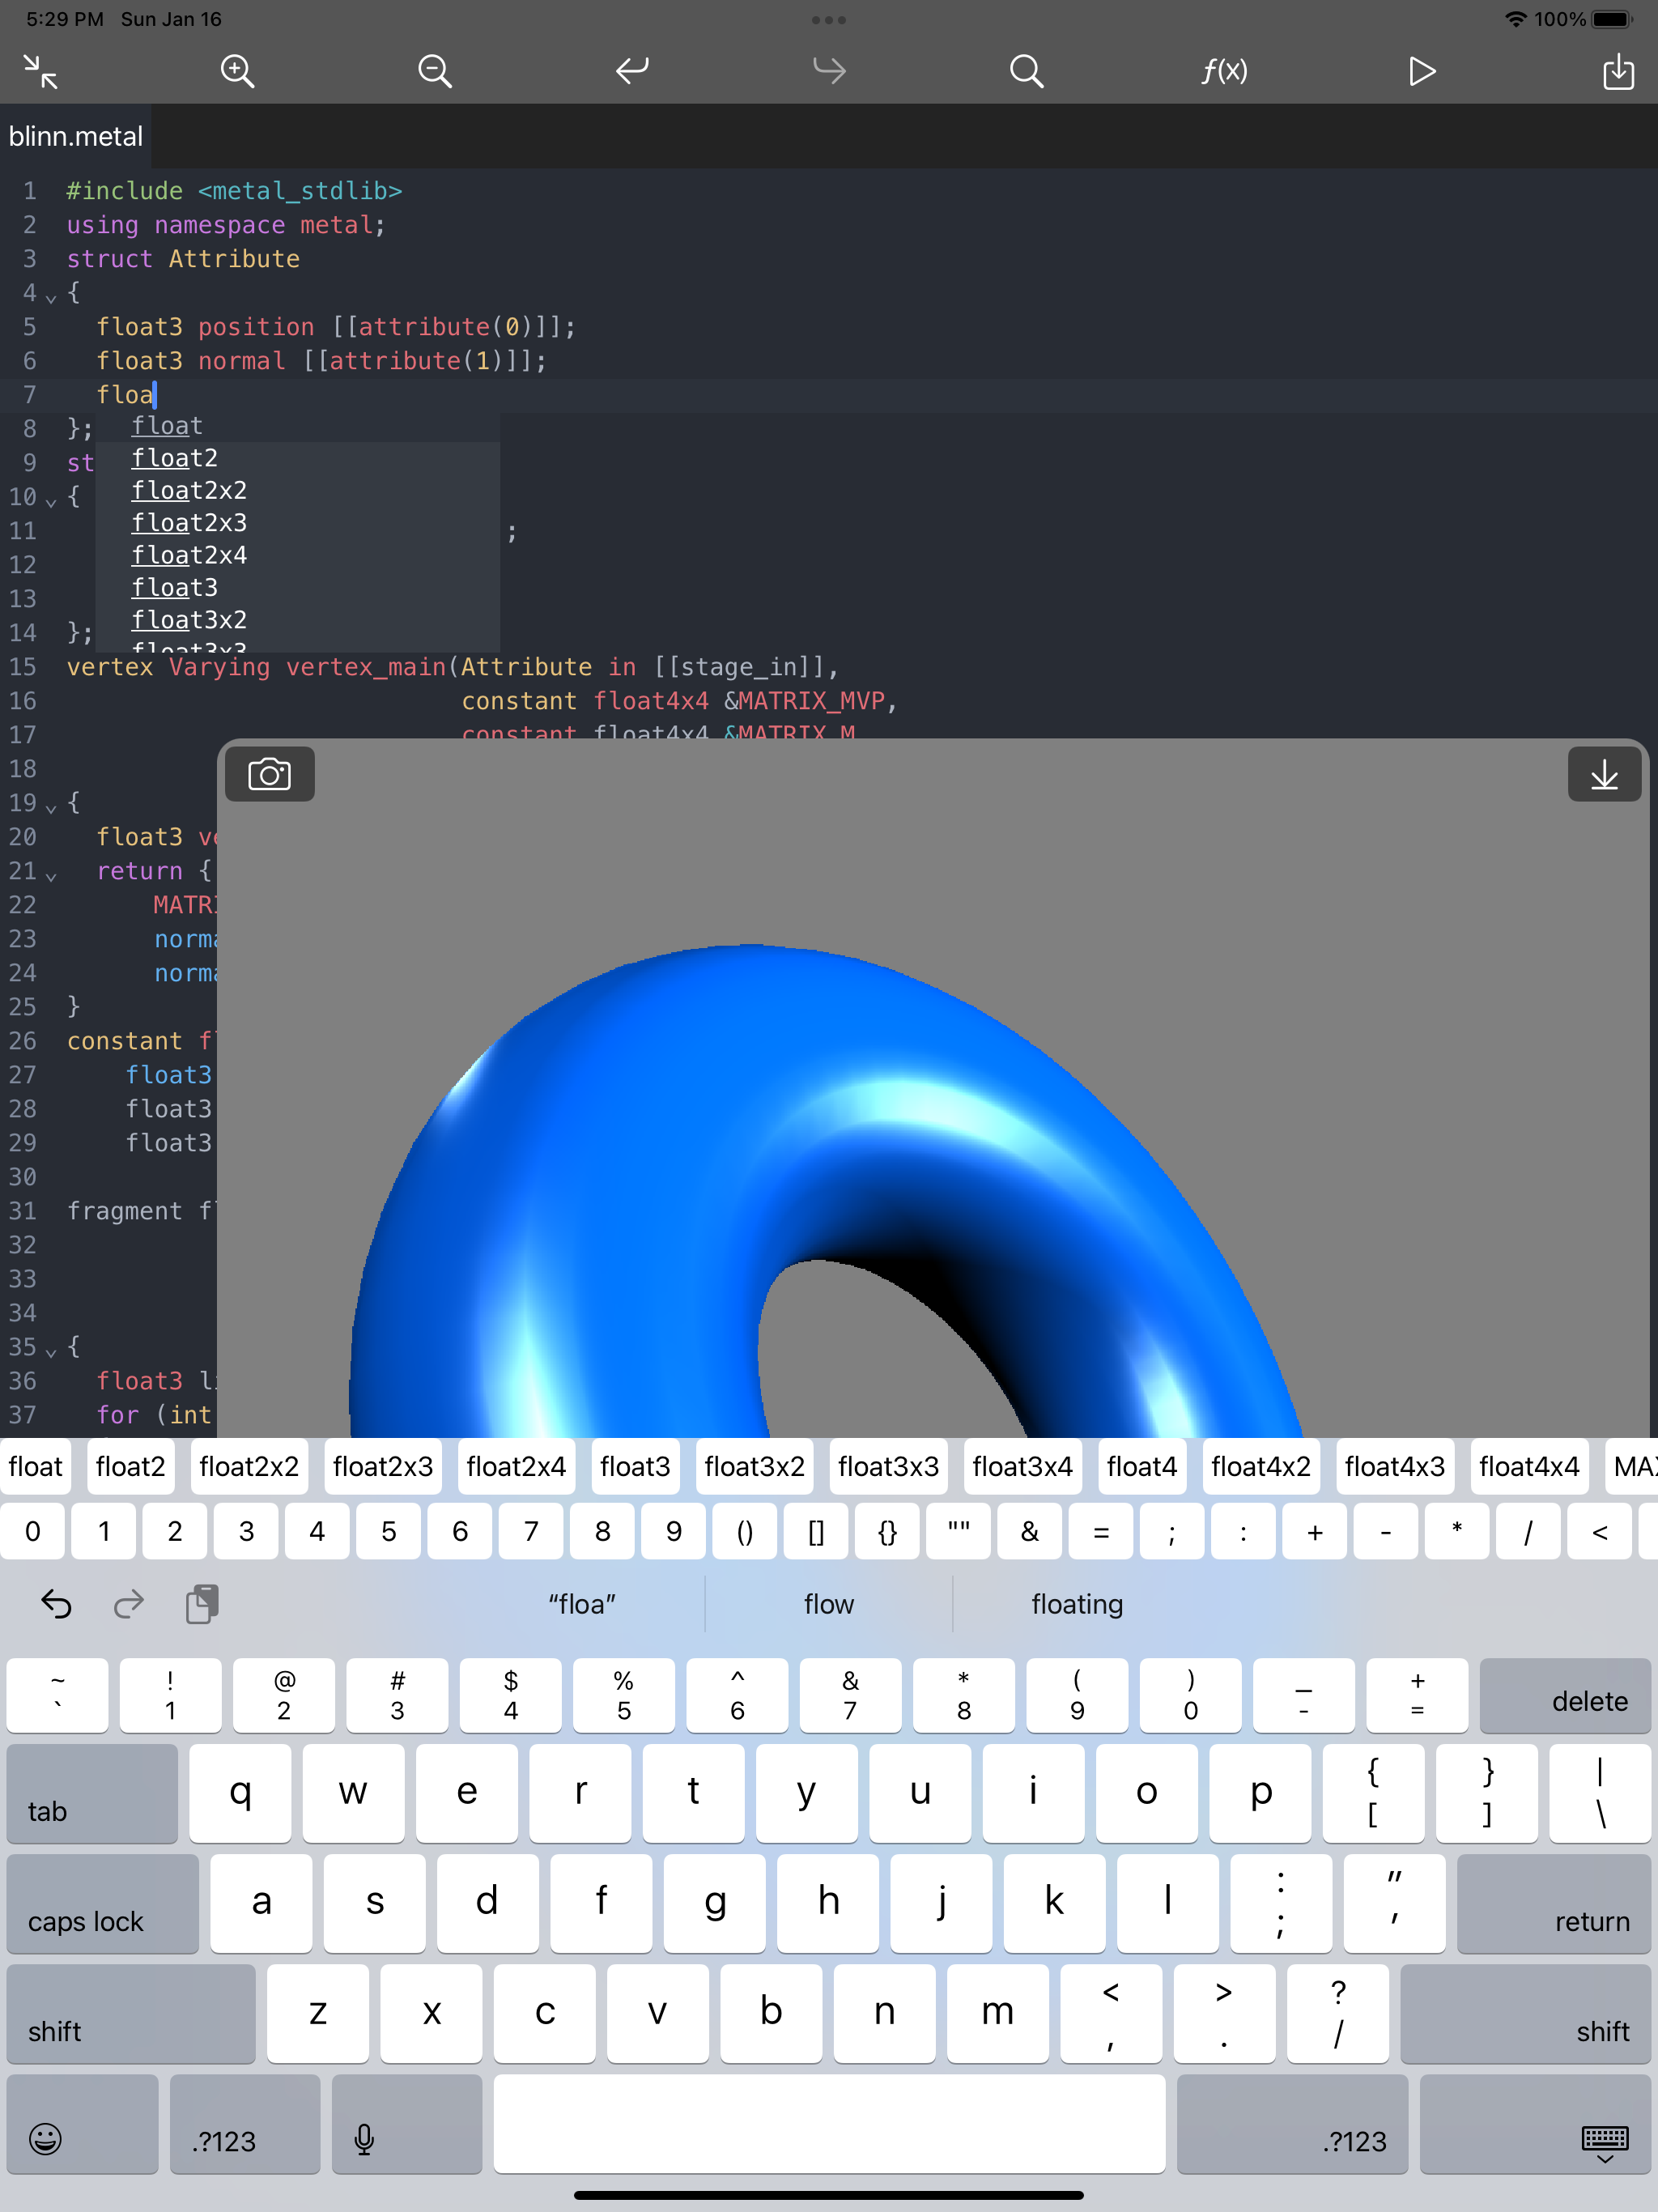The width and height of the screenshot is (1658, 2212).
Task: Toggle the left shift key
Action: 130,2013
